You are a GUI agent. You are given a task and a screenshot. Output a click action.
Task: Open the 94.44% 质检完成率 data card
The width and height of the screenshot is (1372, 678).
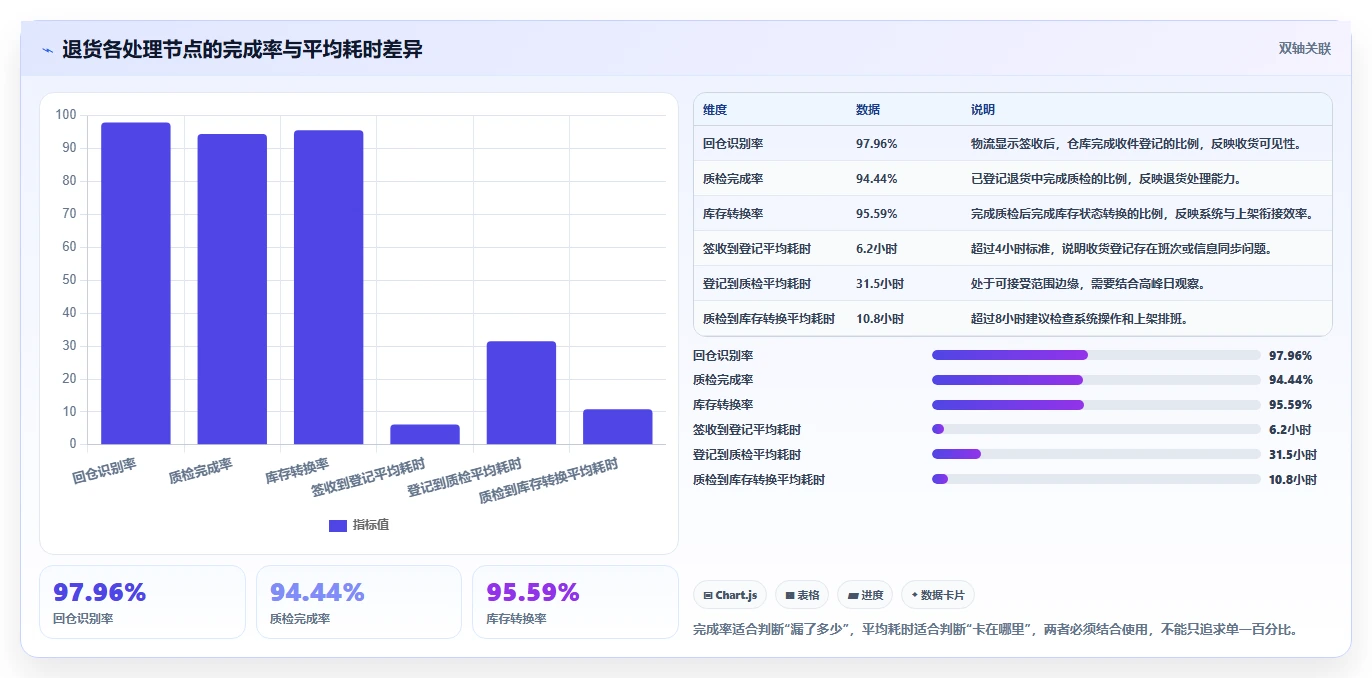pyautogui.click(x=359, y=602)
